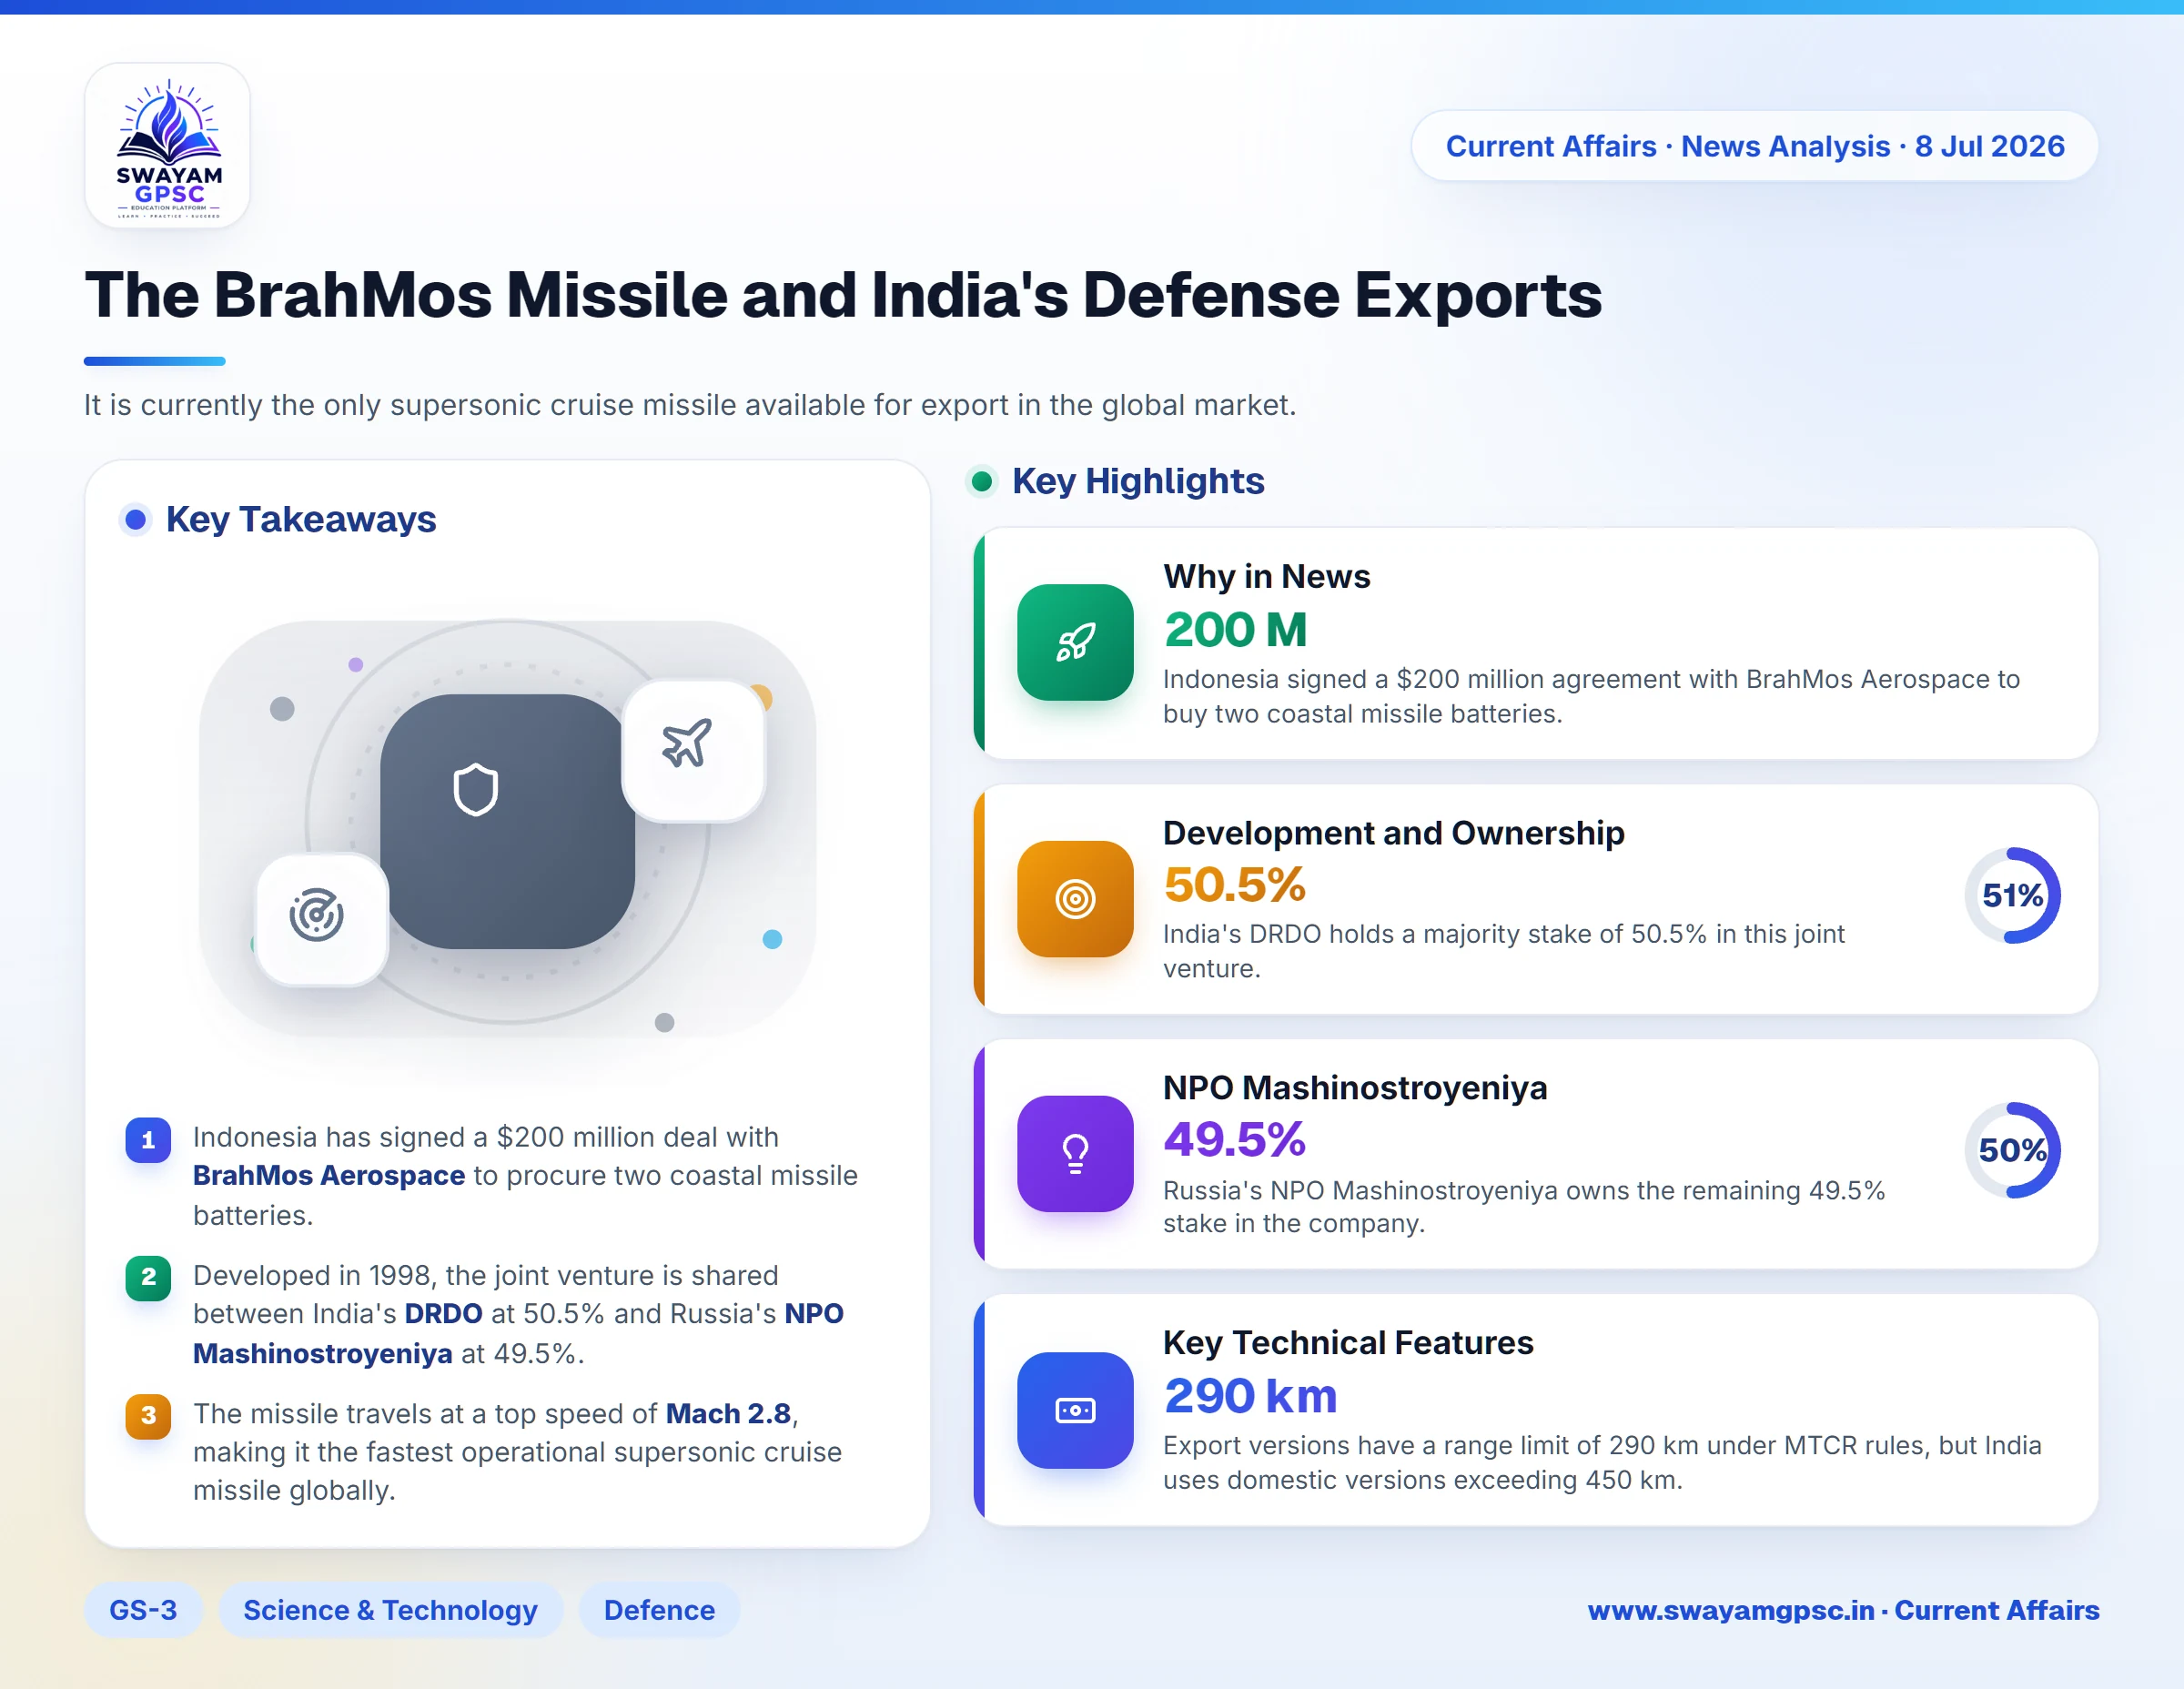
Task: Click the text Russia's NPO Mashinostroyeniya owns remaining stake
Action: (x=1523, y=1207)
